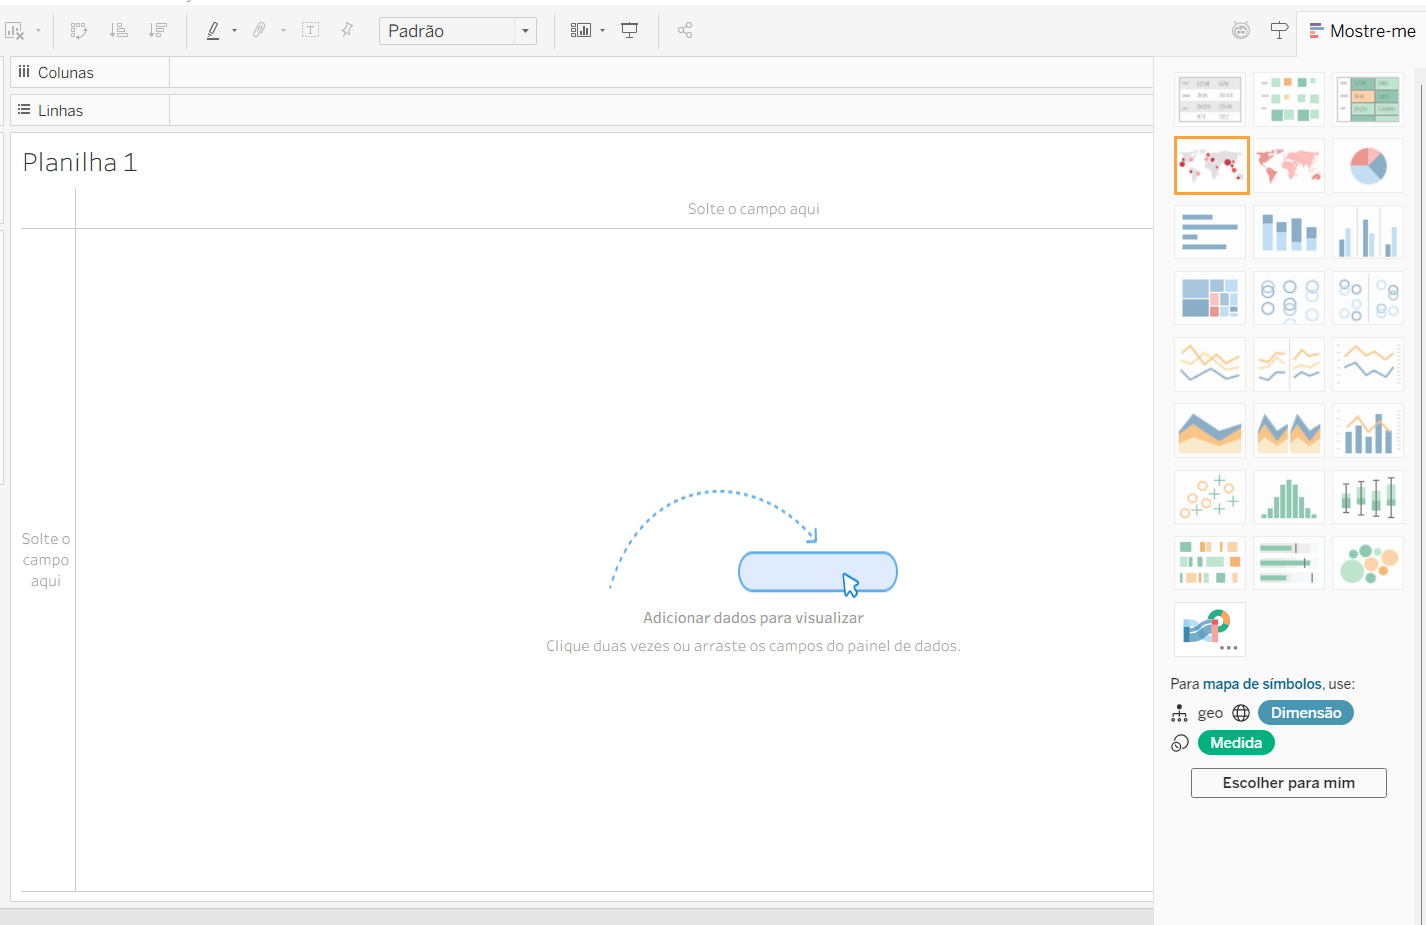Pick the treemap chart type
This screenshot has width=1426, height=925.
pos(1210,298)
